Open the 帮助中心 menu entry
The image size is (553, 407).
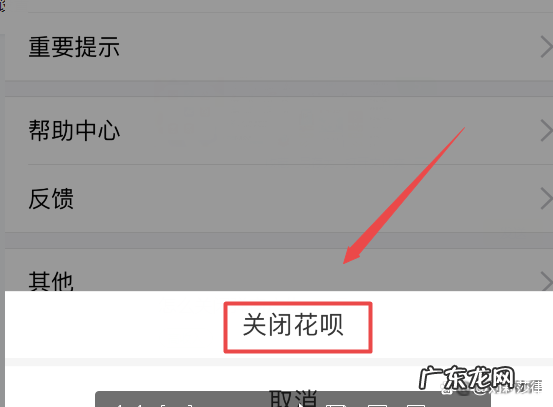(x=279, y=130)
